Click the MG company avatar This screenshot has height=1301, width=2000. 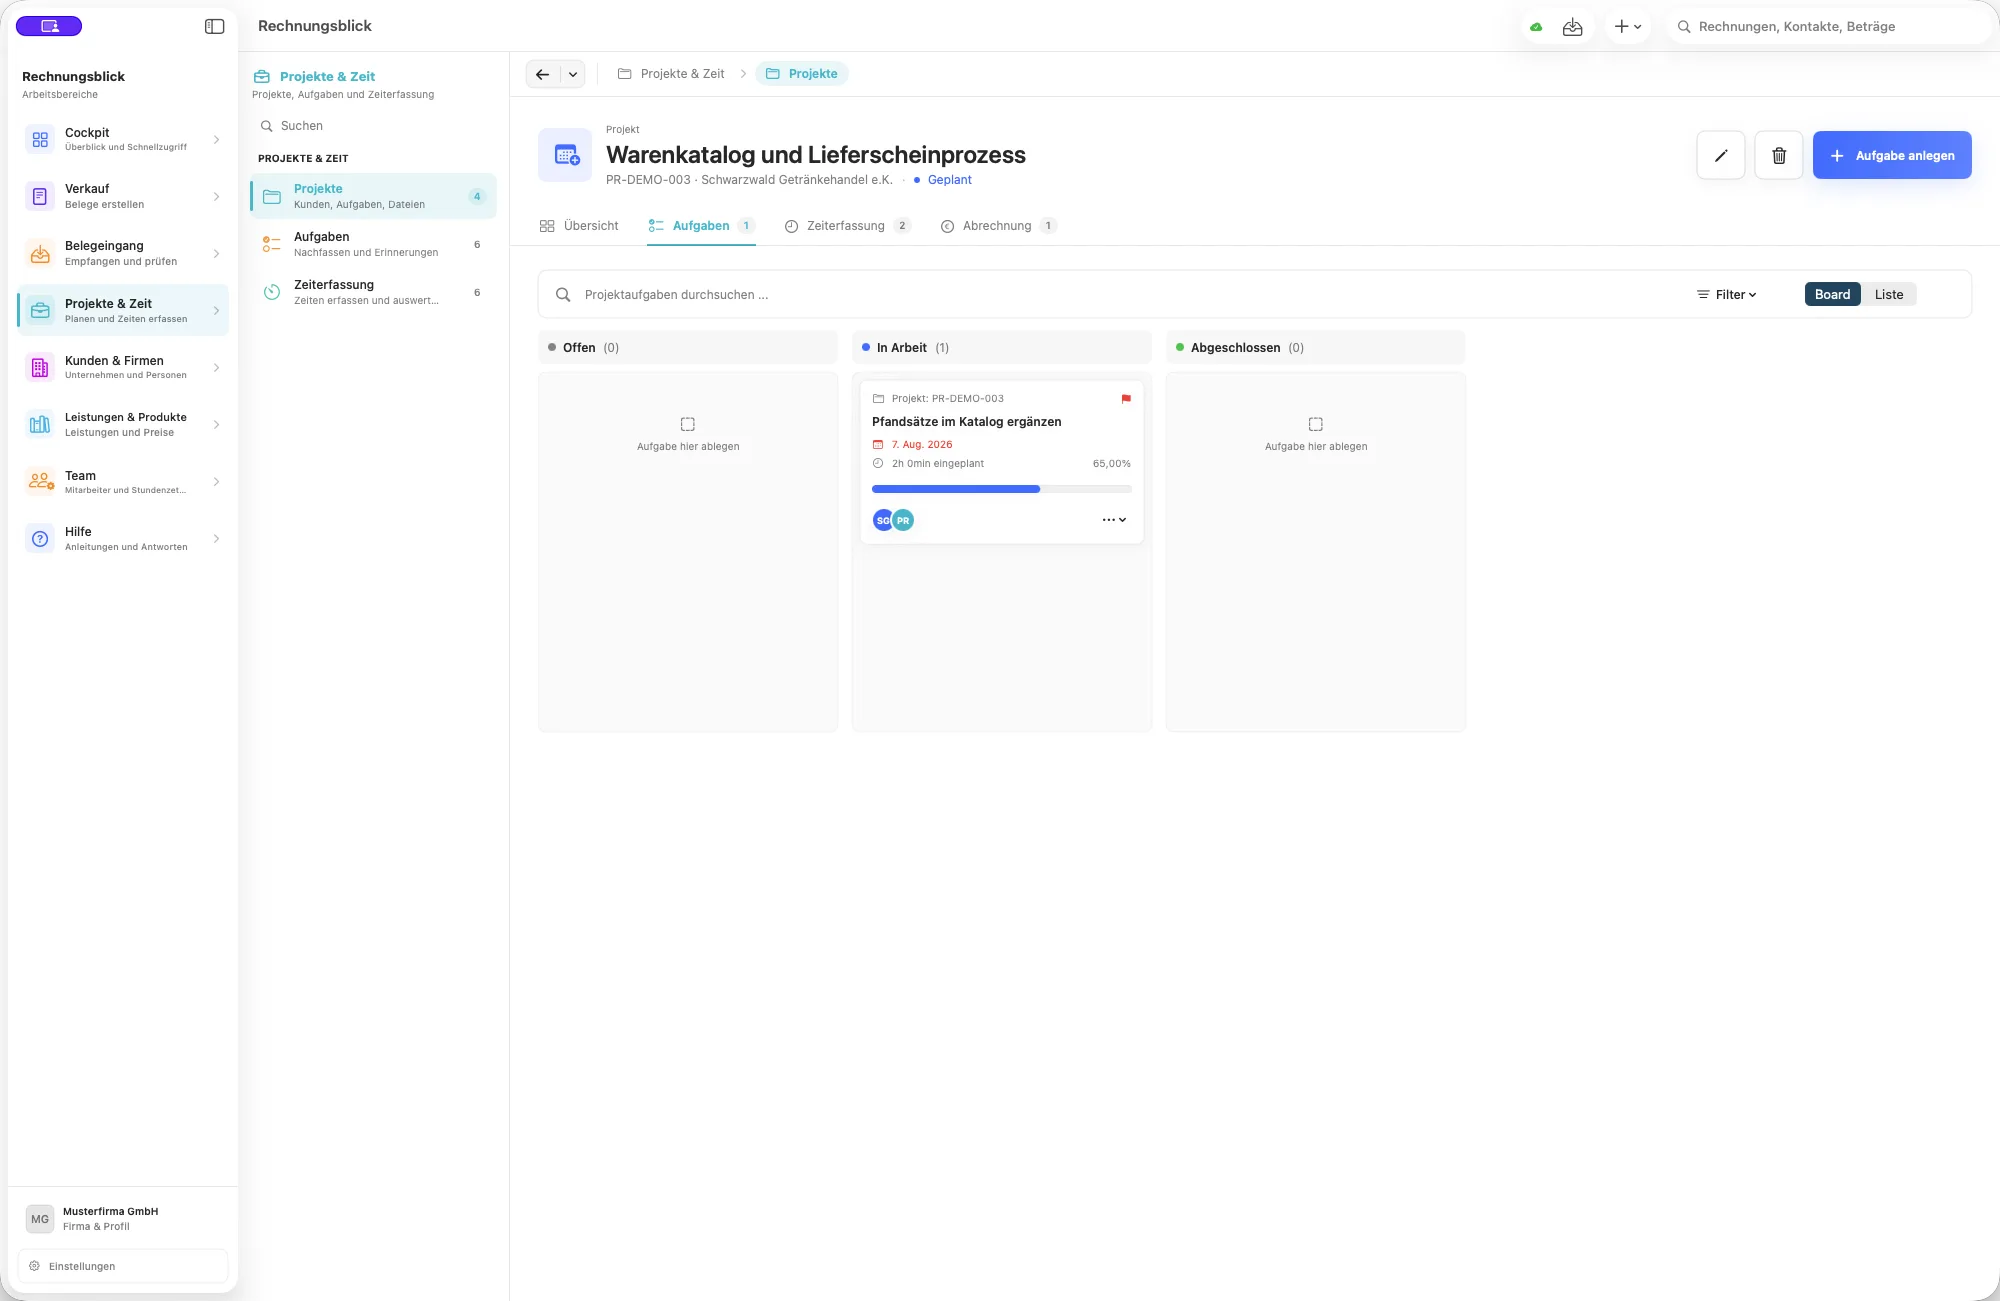click(x=40, y=1219)
